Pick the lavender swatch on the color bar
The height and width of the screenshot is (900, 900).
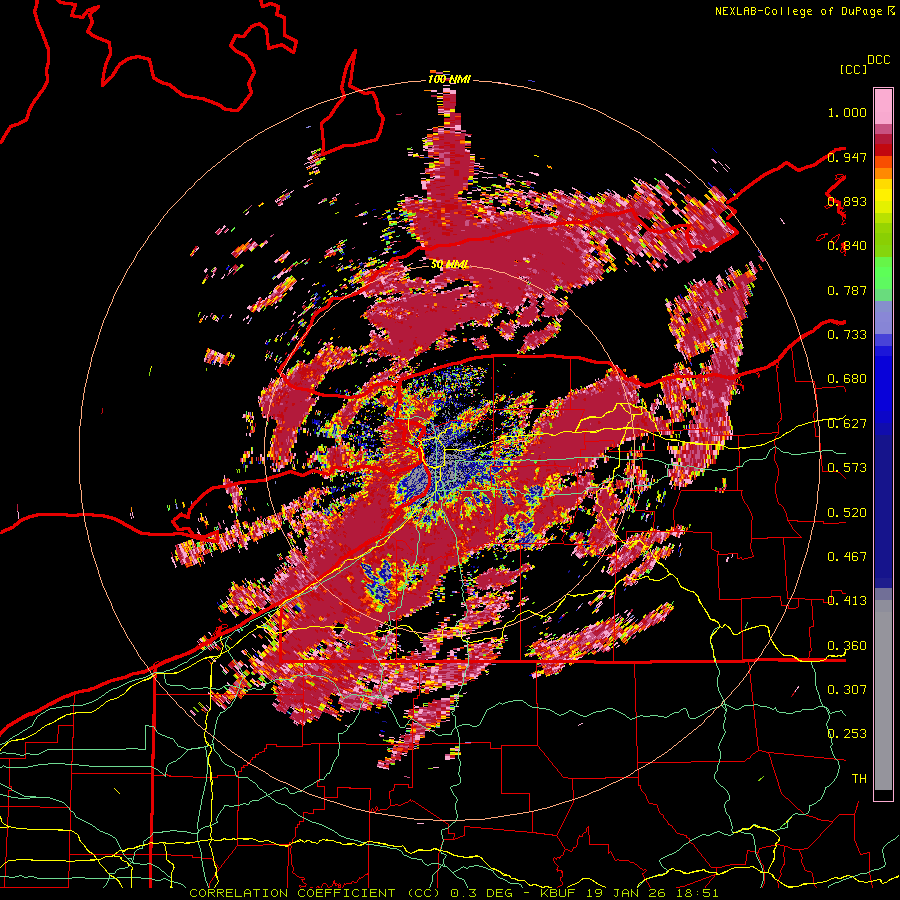tap(883, 317)
